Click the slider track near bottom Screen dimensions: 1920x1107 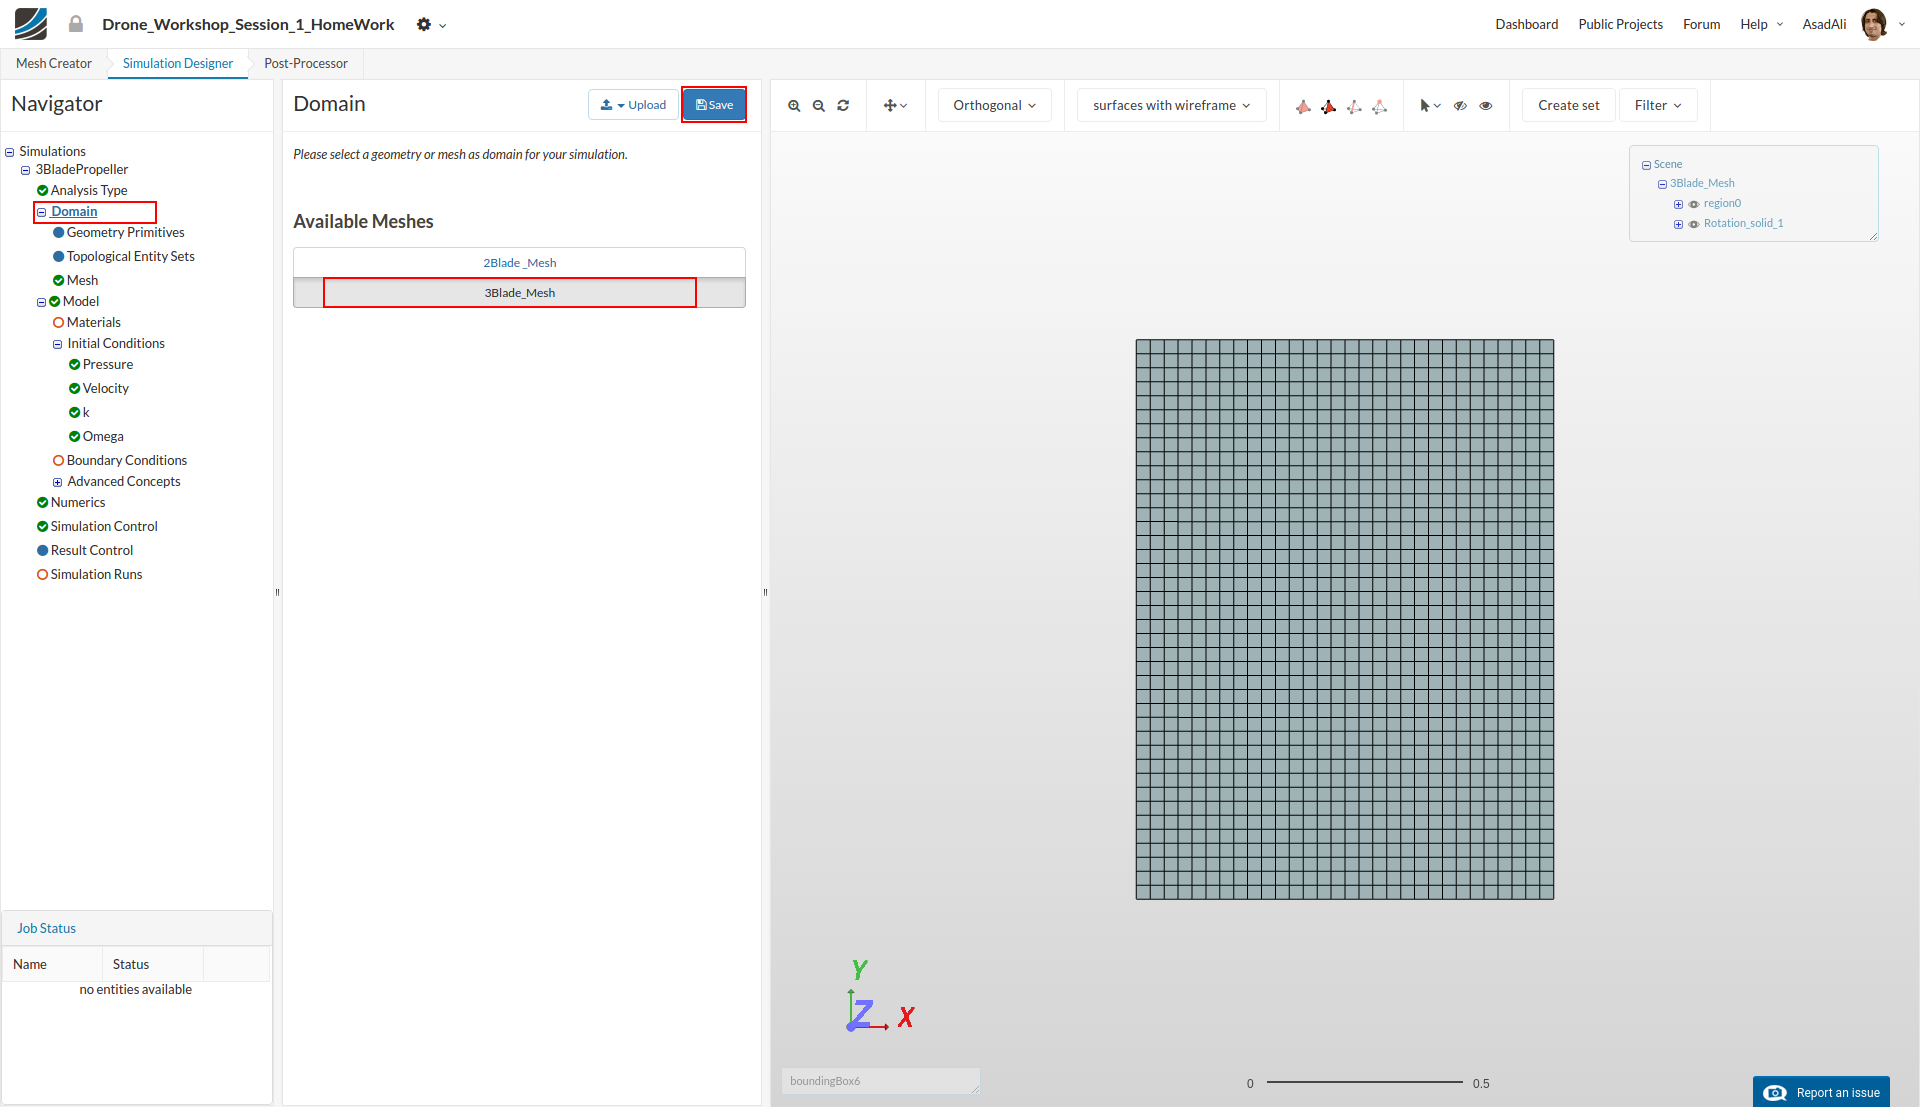pos(1364,1082)
